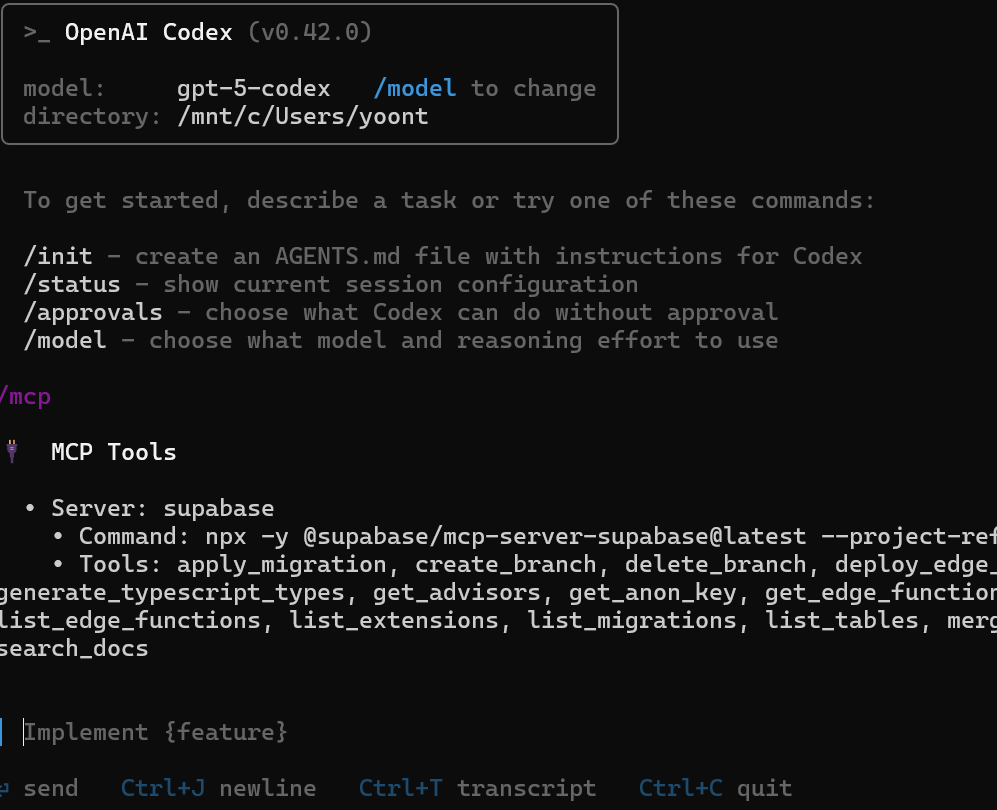This screenshot has height=810, width=997.
Task: Click the purple /mcp command text
Action: coord(25,397)
